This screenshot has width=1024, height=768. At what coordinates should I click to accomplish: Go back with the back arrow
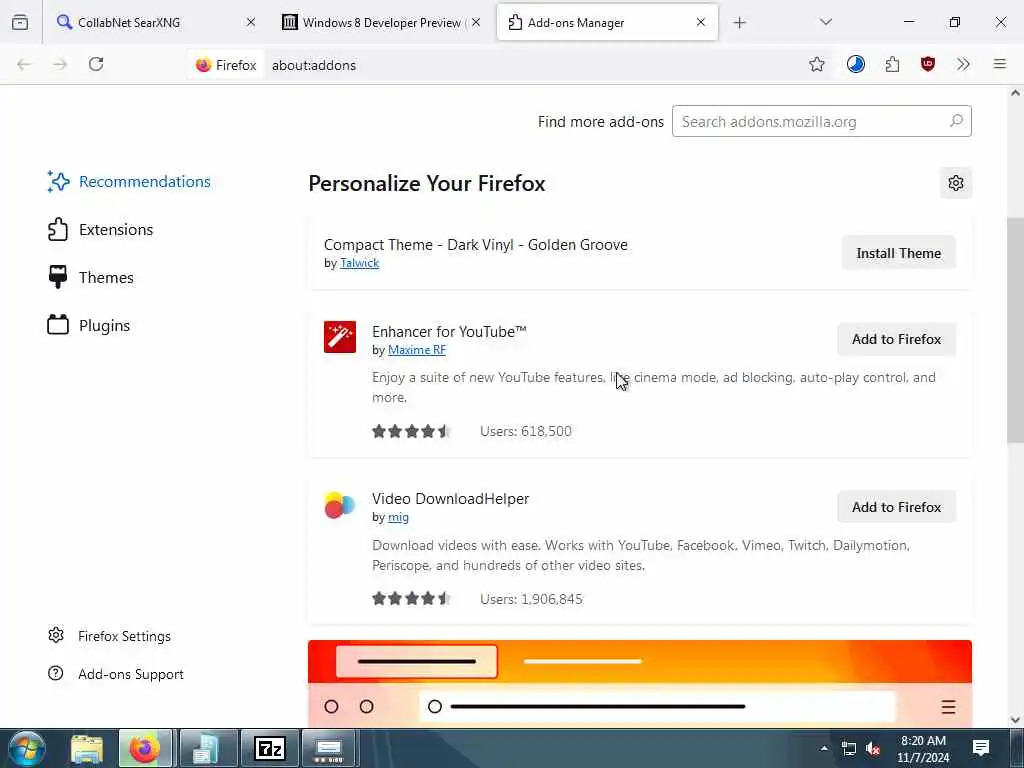click(24, 64)
